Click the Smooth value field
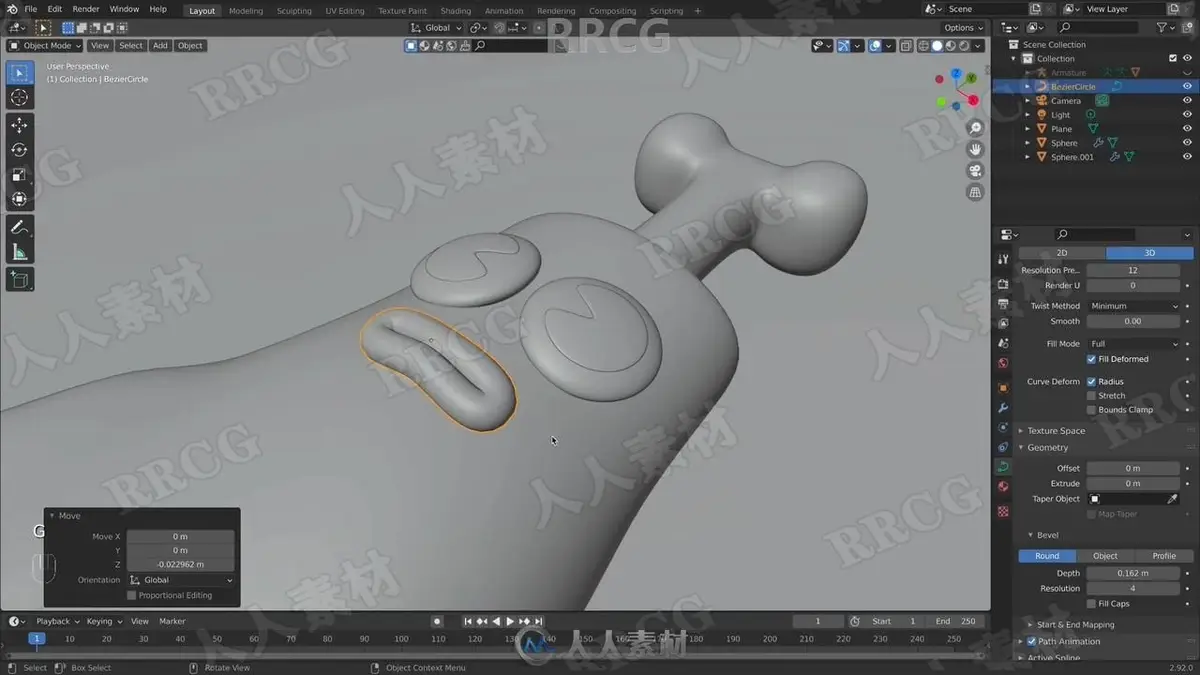Image resolution: width=1200 pixels, height=675 pixels. [1133, 321]
